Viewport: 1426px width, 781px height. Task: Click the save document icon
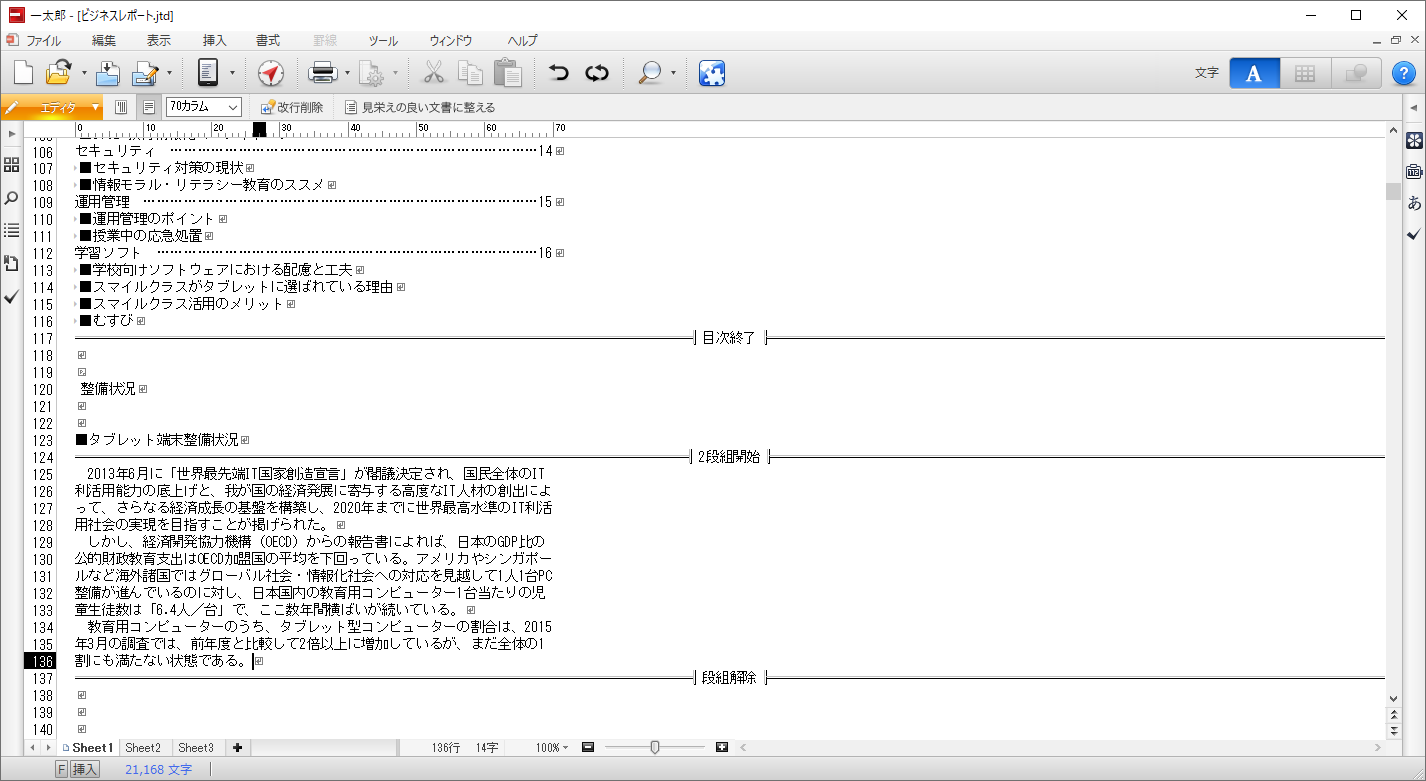click(108, 73)
